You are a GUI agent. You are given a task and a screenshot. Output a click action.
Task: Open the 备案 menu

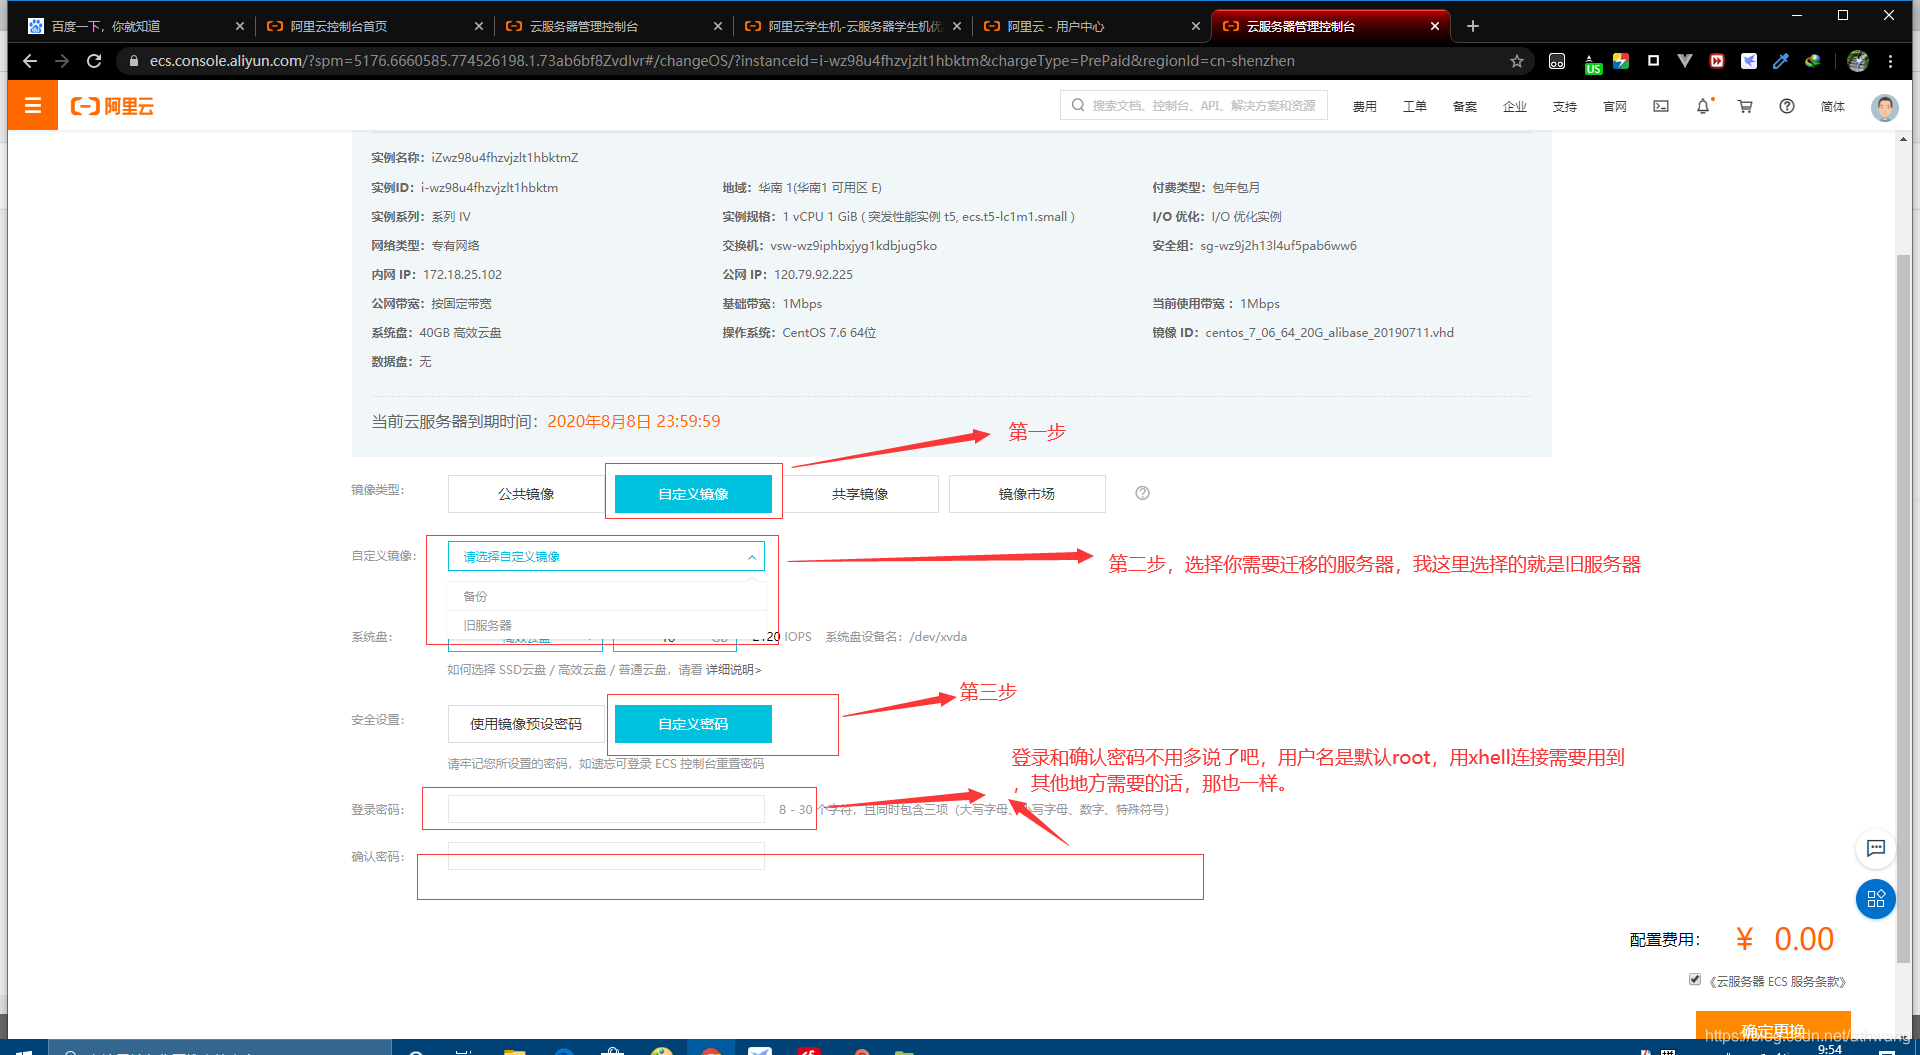[x=1465, y=106]
